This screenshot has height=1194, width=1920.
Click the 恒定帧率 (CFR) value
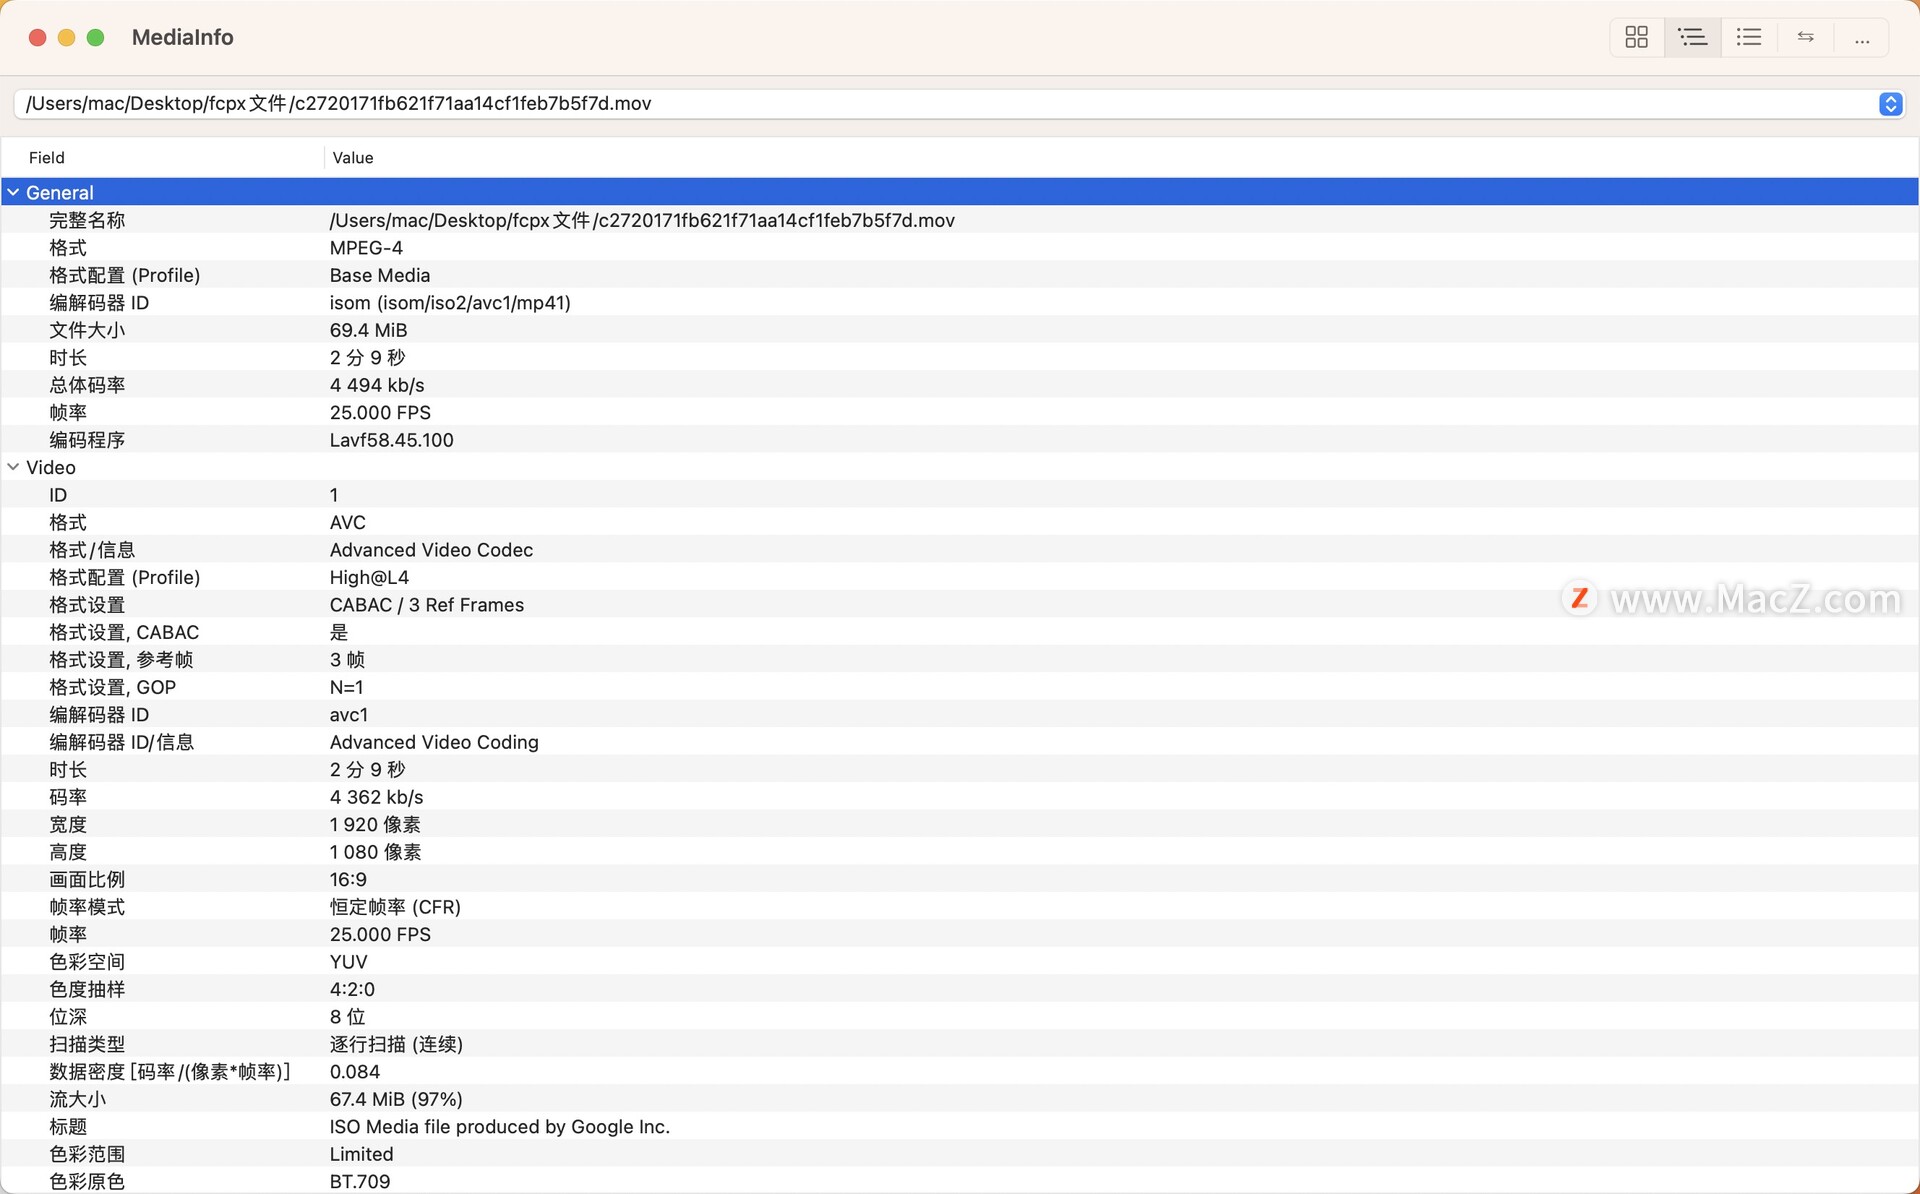[x=395, y=907]
